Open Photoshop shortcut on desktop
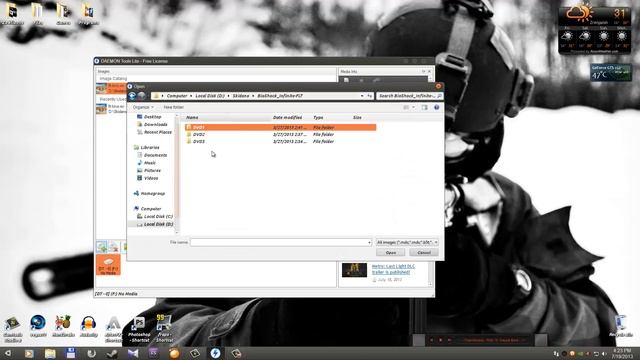 pos(139,329)
